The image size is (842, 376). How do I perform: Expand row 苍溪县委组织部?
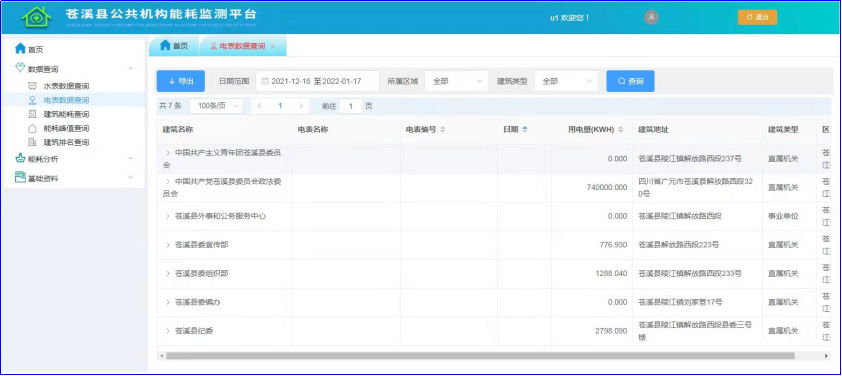(x=168, y=273)
